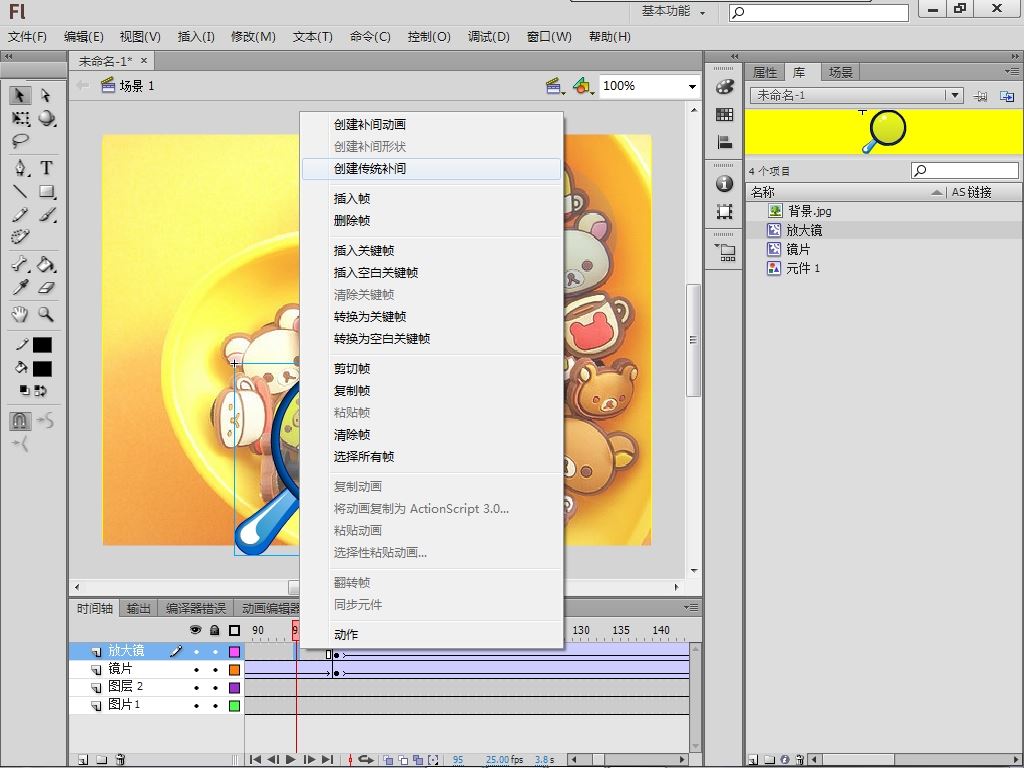This screenshot has height=768, width=1024.
Task: Select the Bone tool
Action: [x=20, y=264]
